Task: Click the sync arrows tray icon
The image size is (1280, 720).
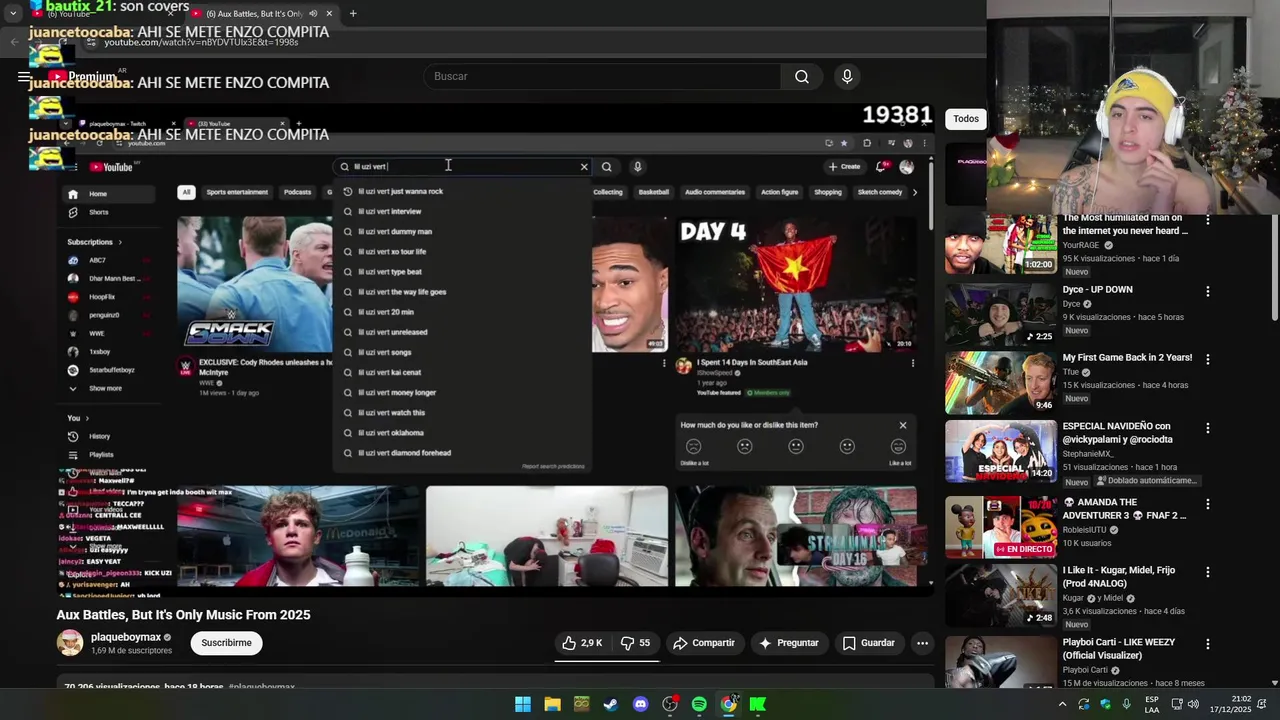Action: pyautogui.click(x=1084, y=704)
